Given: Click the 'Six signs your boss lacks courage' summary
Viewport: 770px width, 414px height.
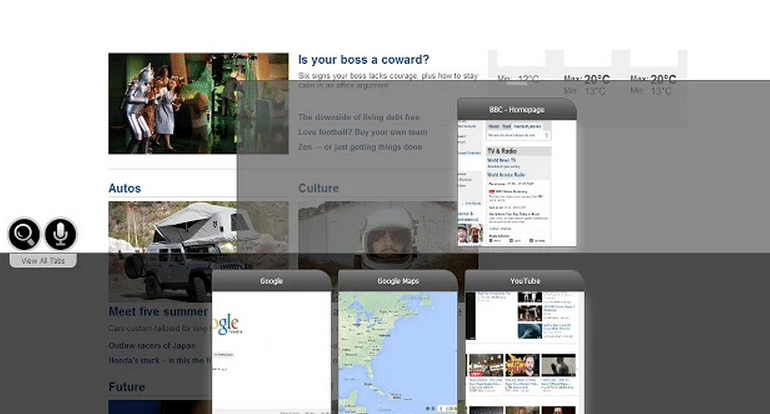Looking at the screenshot, I should (x=388, y=81).
